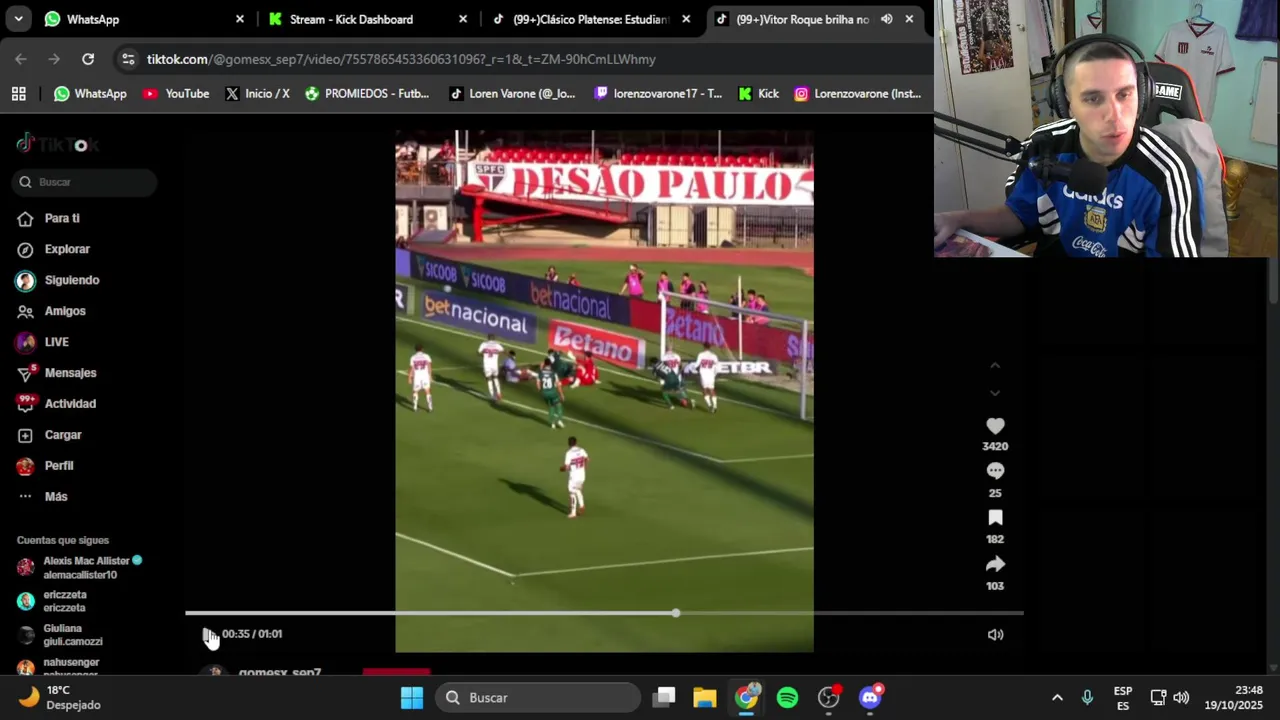
Task: Click the TikTok search field Buscar
Action: (x=85, y=182)
